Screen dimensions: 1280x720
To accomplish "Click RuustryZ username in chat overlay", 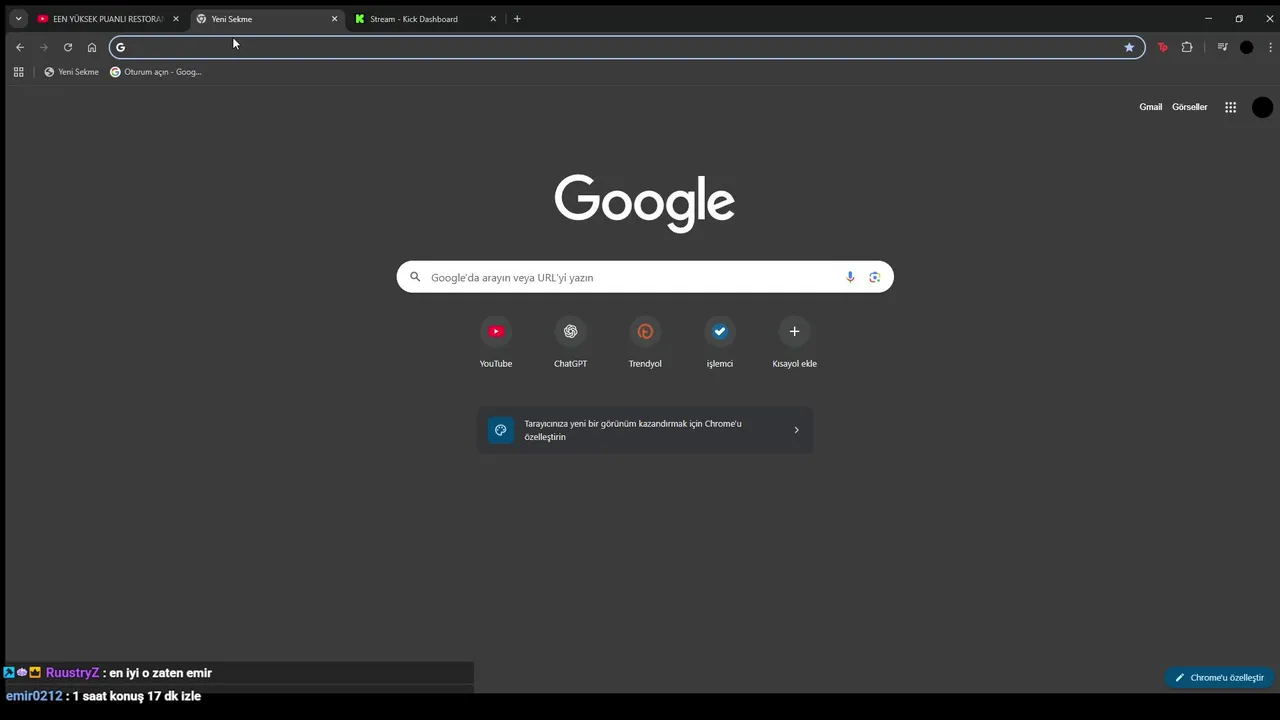I will click(x=73, y=673).
